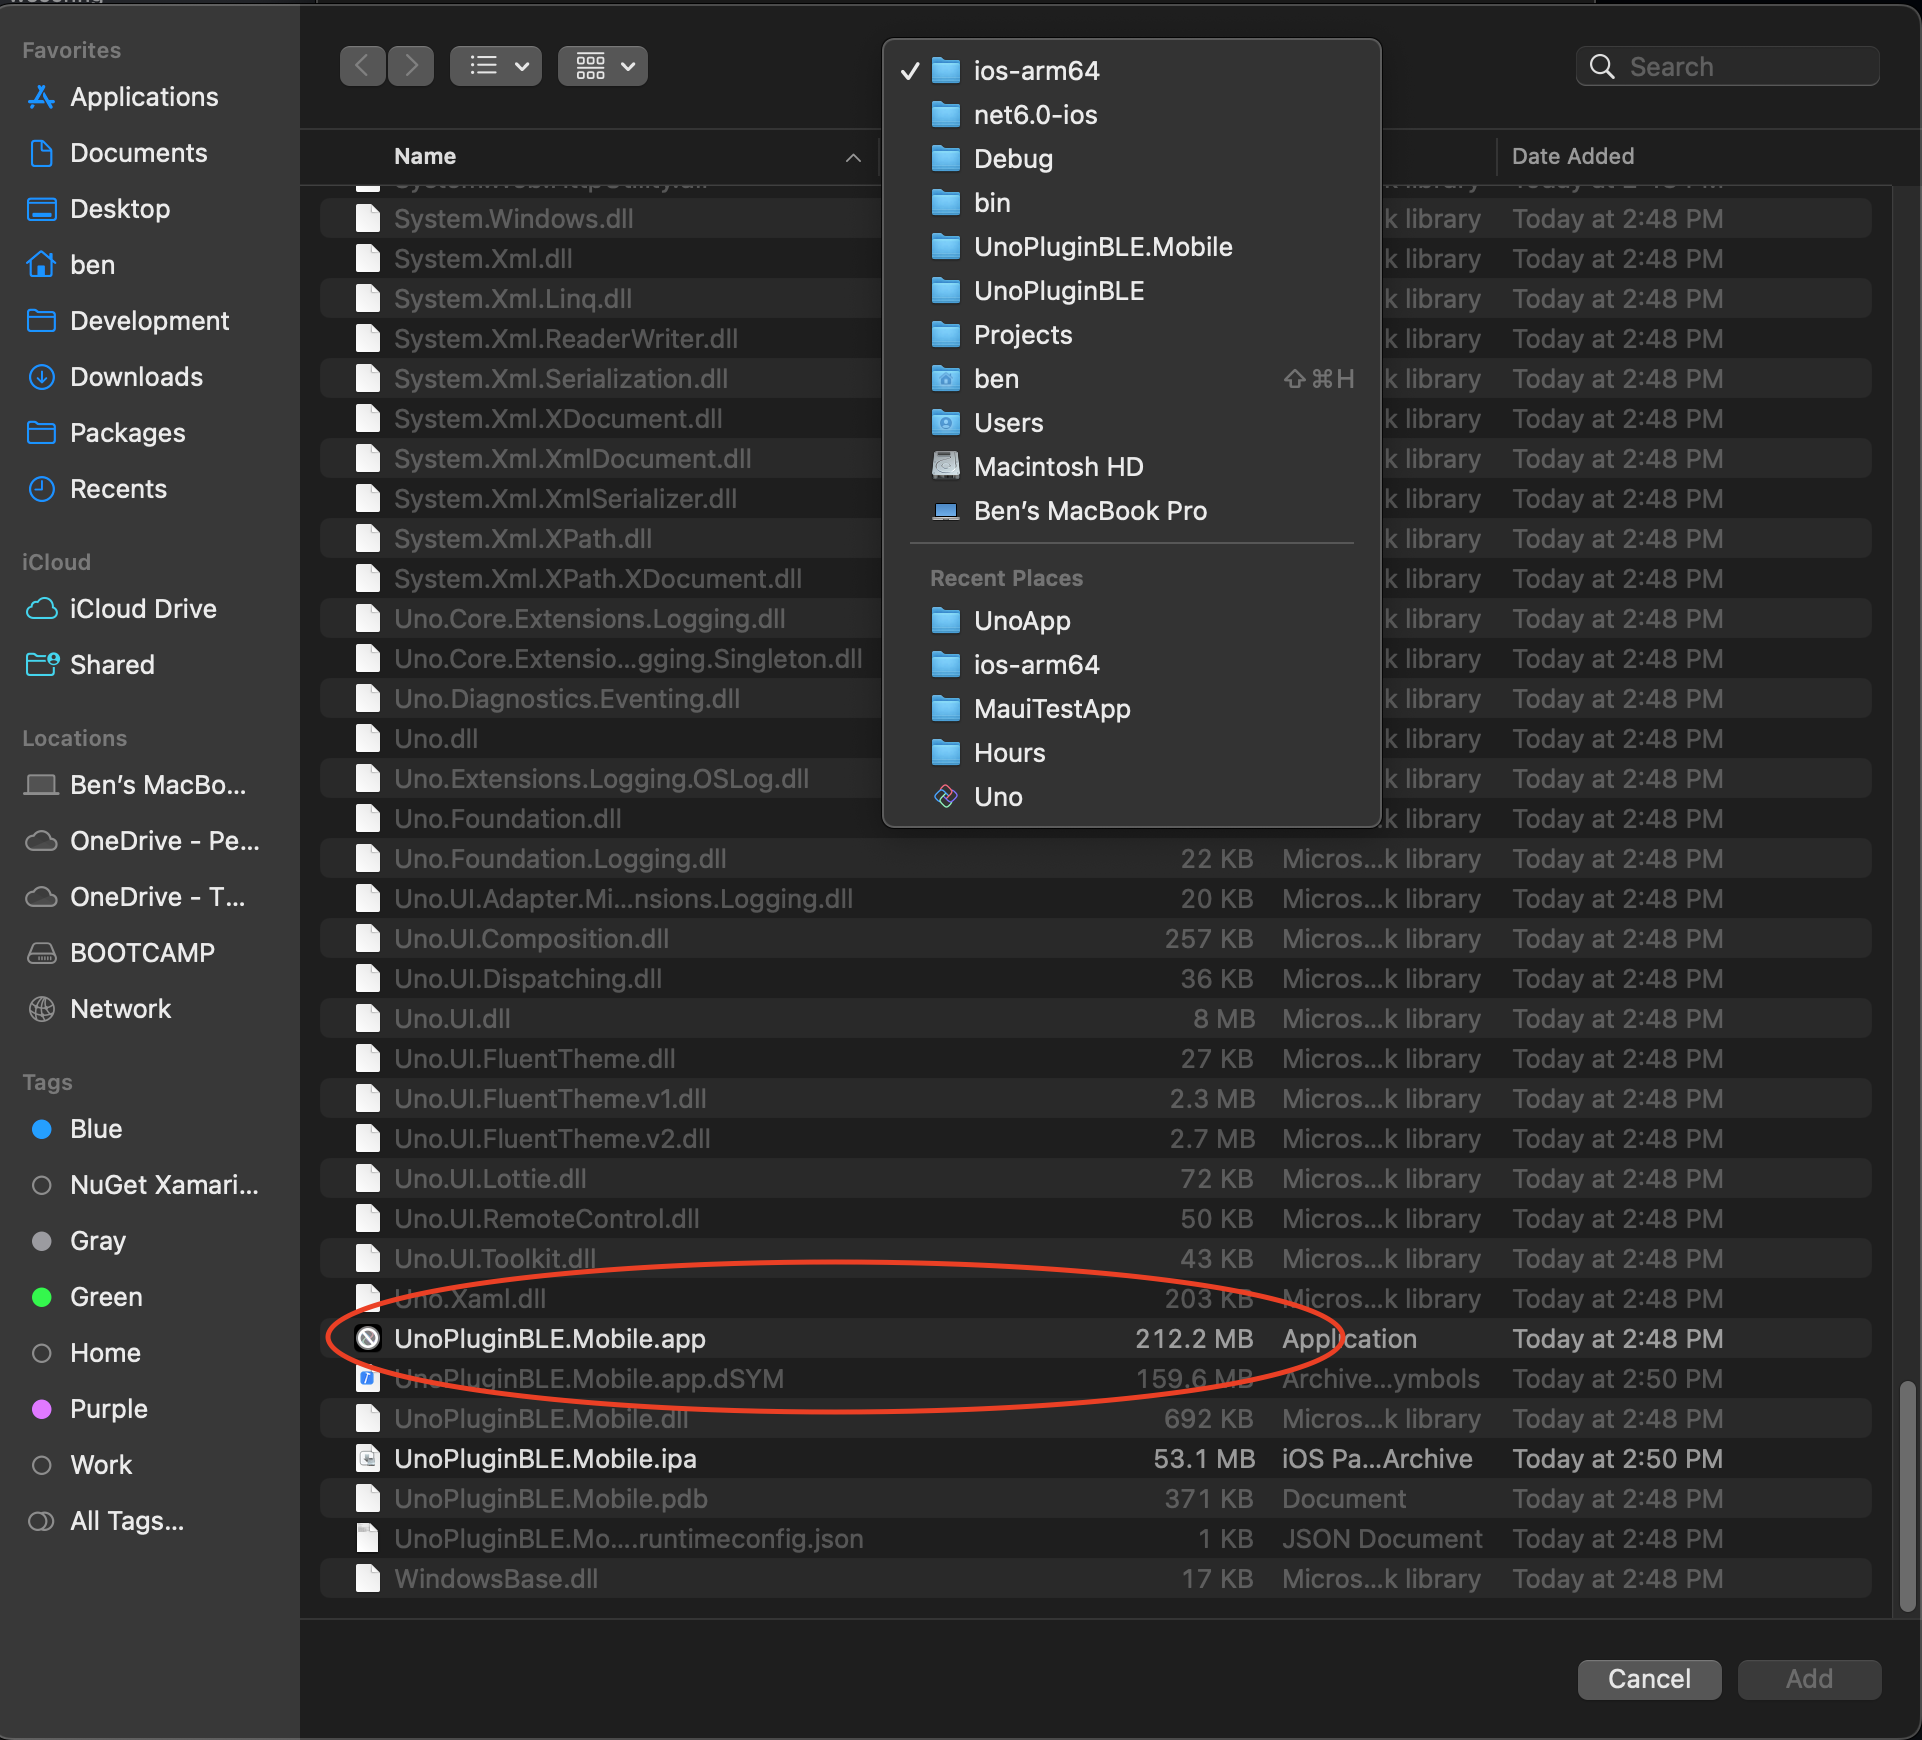Select the Uno app in Recent Places
This screenshot has width=1922, height=1740.
coord(998,796)
